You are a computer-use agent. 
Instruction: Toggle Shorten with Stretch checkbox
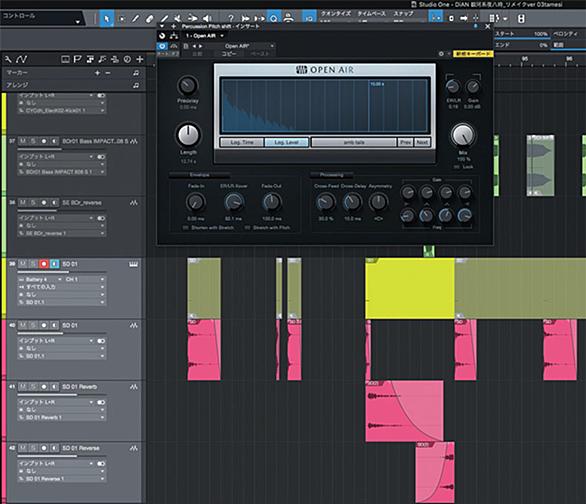tap(185, 228)
